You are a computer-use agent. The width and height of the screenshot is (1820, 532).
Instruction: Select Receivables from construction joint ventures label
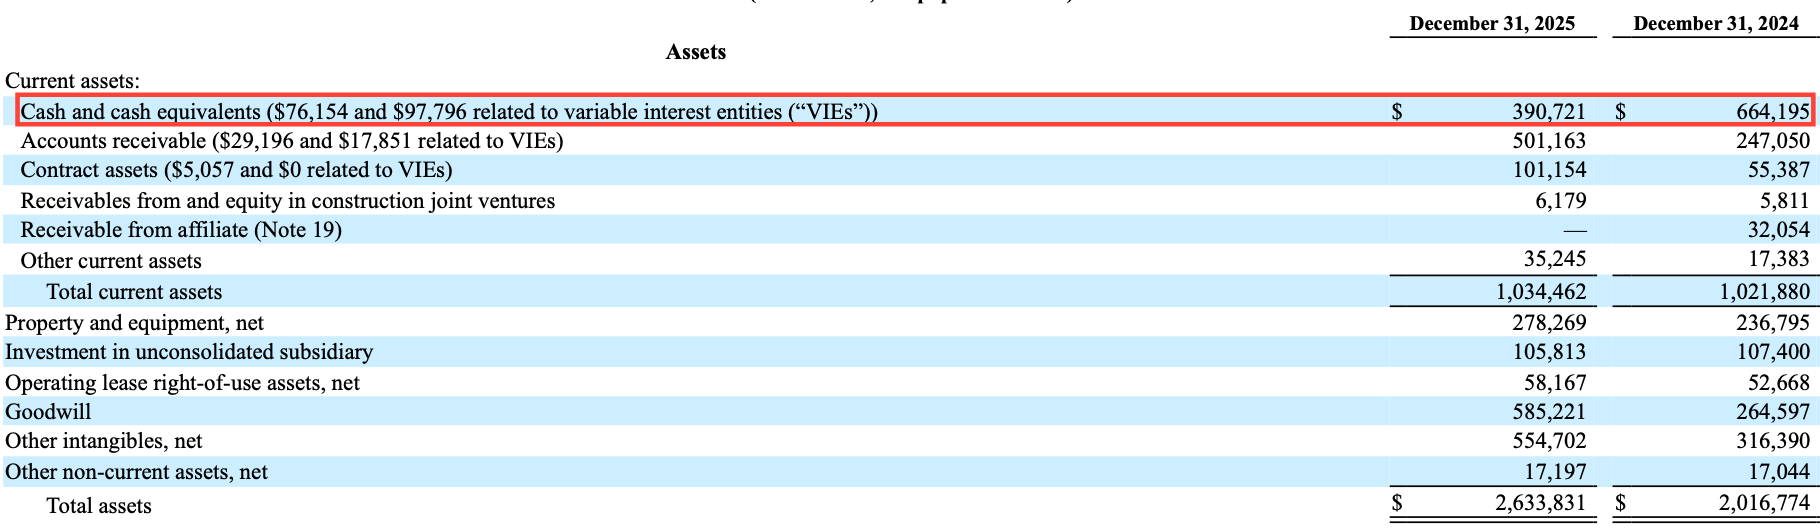click(288, 201)
